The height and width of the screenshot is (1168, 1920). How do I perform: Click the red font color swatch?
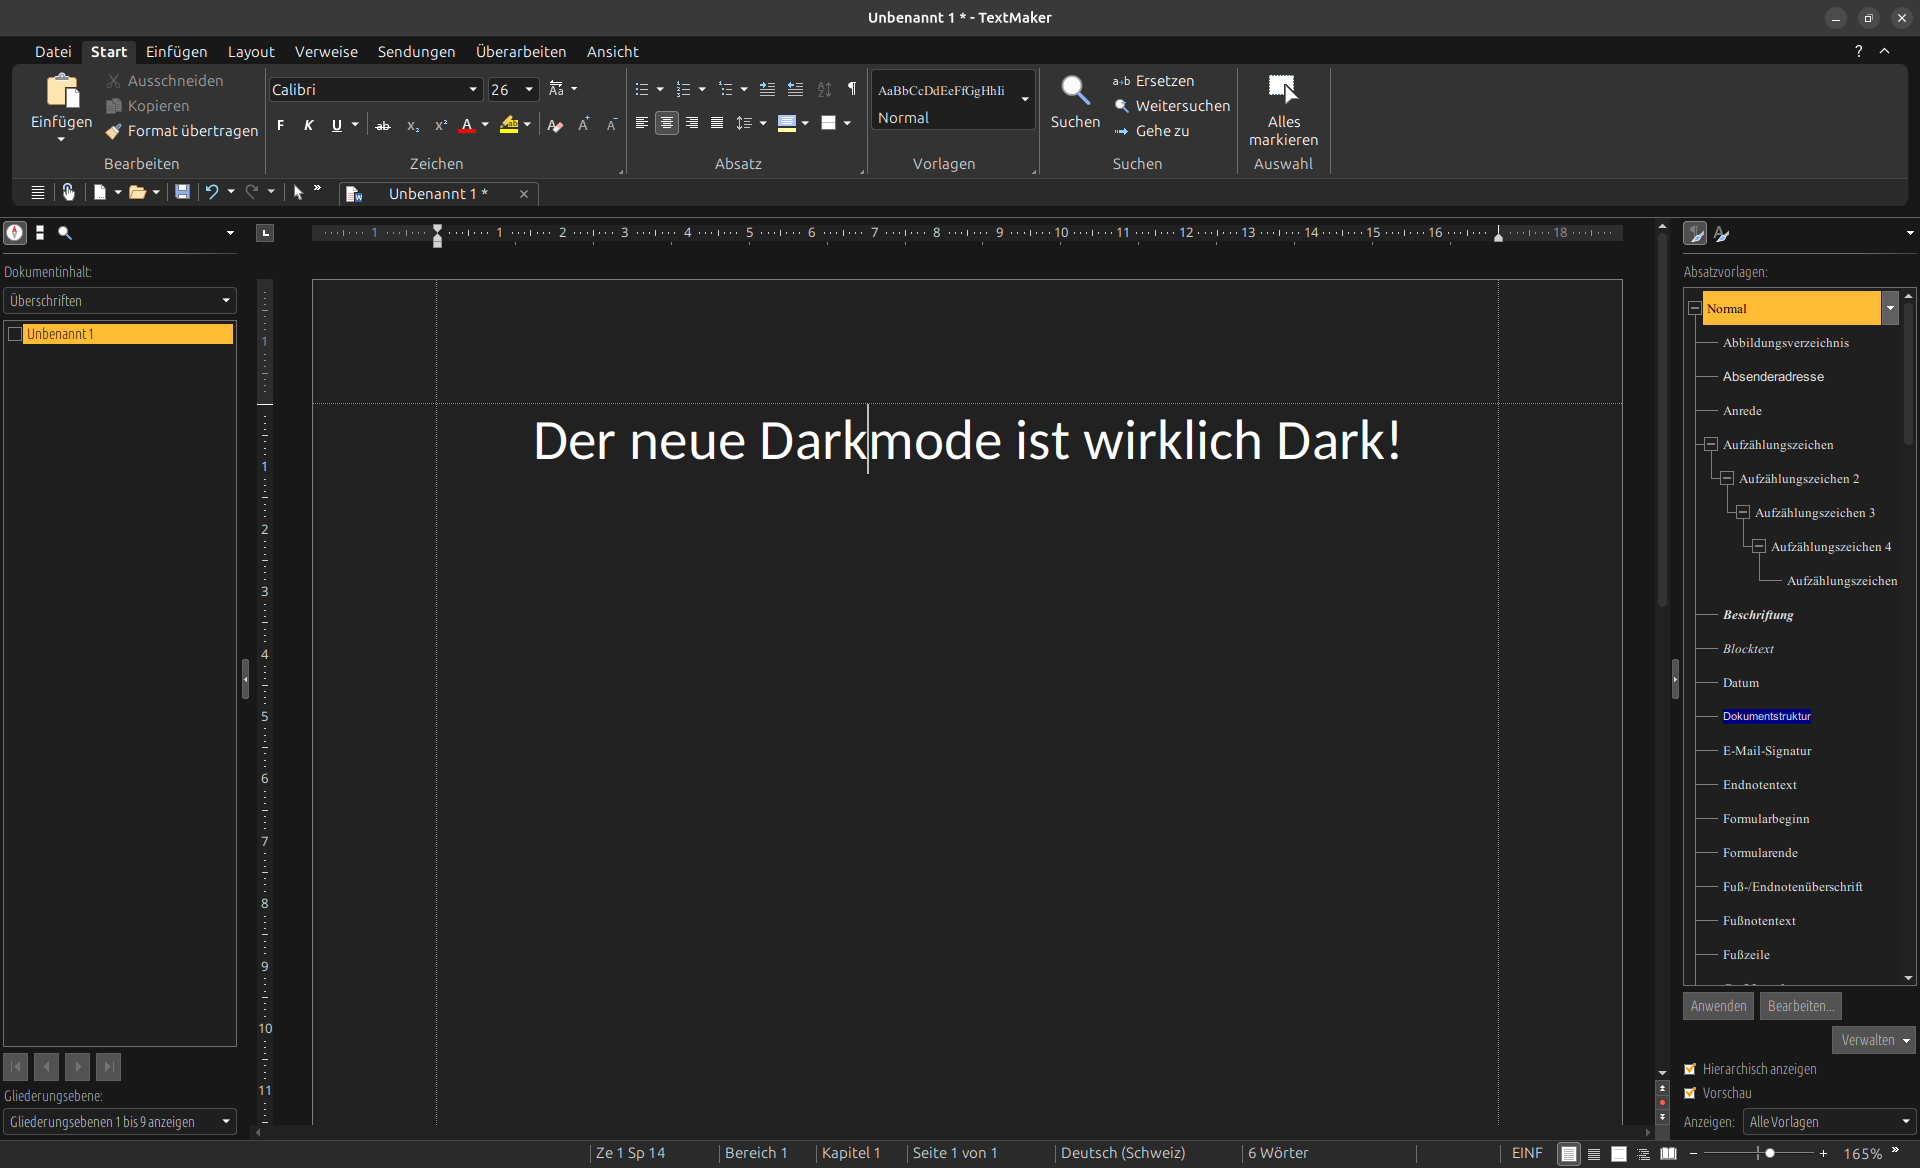(467, 125)
